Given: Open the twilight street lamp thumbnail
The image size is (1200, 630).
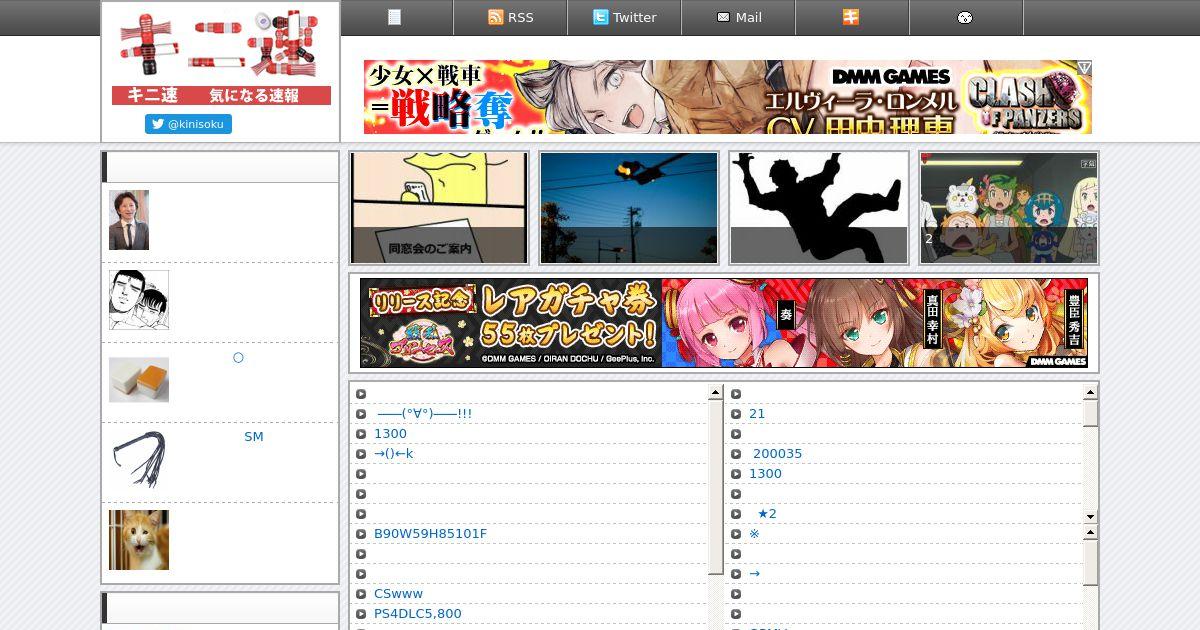Looking at the screenshot, I should (629, 208).
